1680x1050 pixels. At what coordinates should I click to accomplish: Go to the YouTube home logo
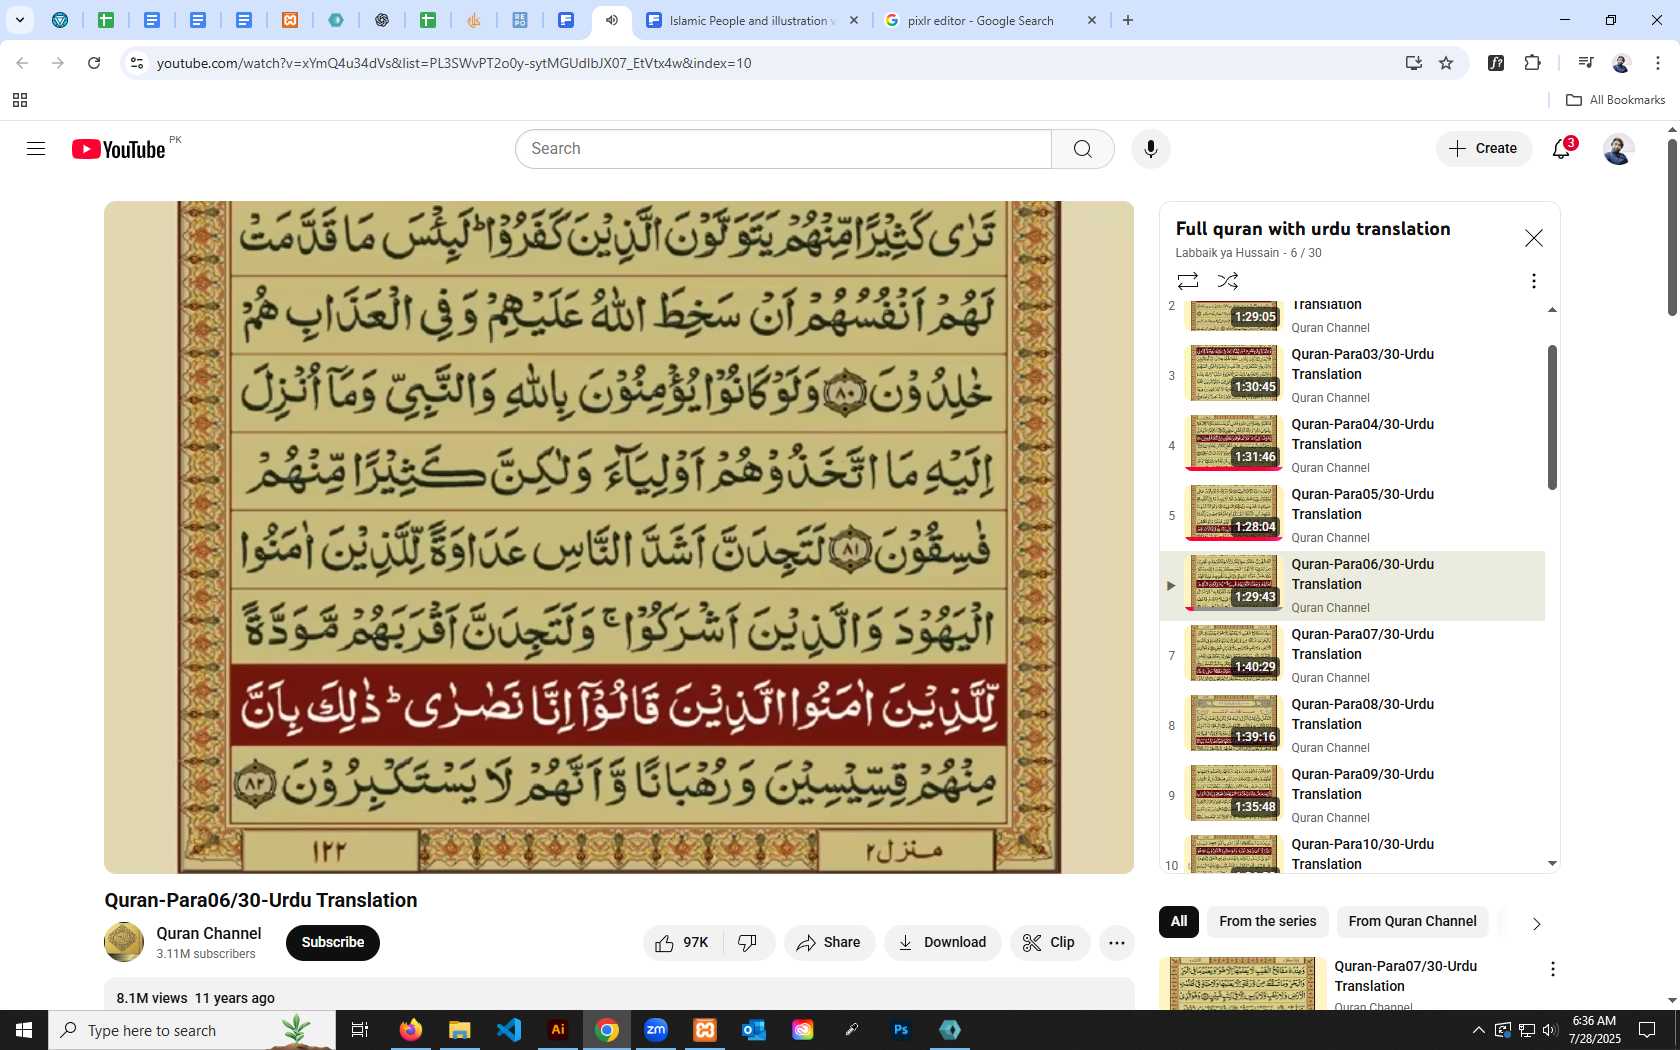(119, 149)
